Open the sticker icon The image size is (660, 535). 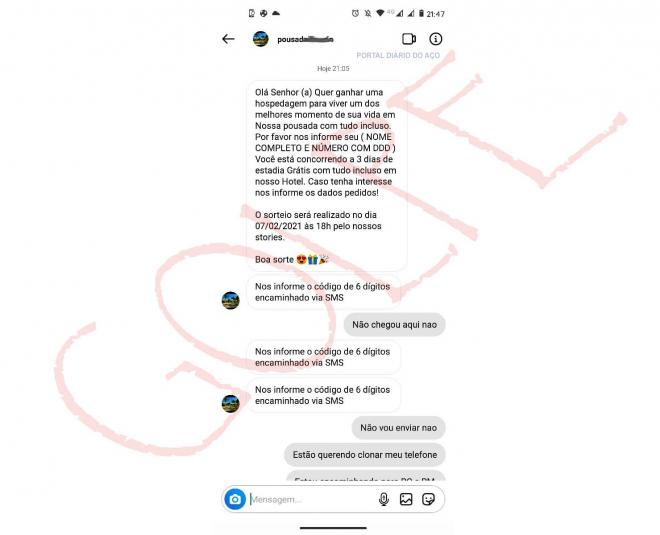[x=428, y=499]
